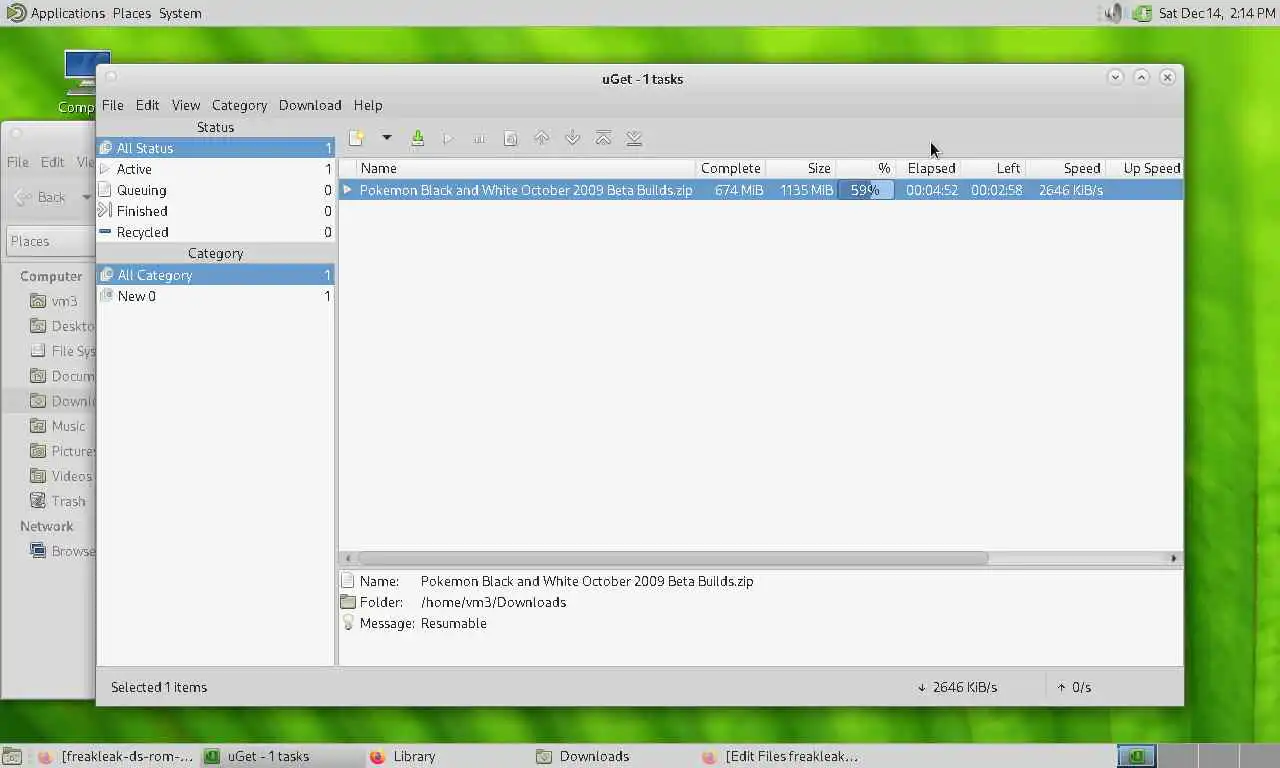Image resolution: width=1280 pixels, height=768 pixels.
Task: Switch to freakleak-ds-rom taskbar window
Action: (115, 756)
